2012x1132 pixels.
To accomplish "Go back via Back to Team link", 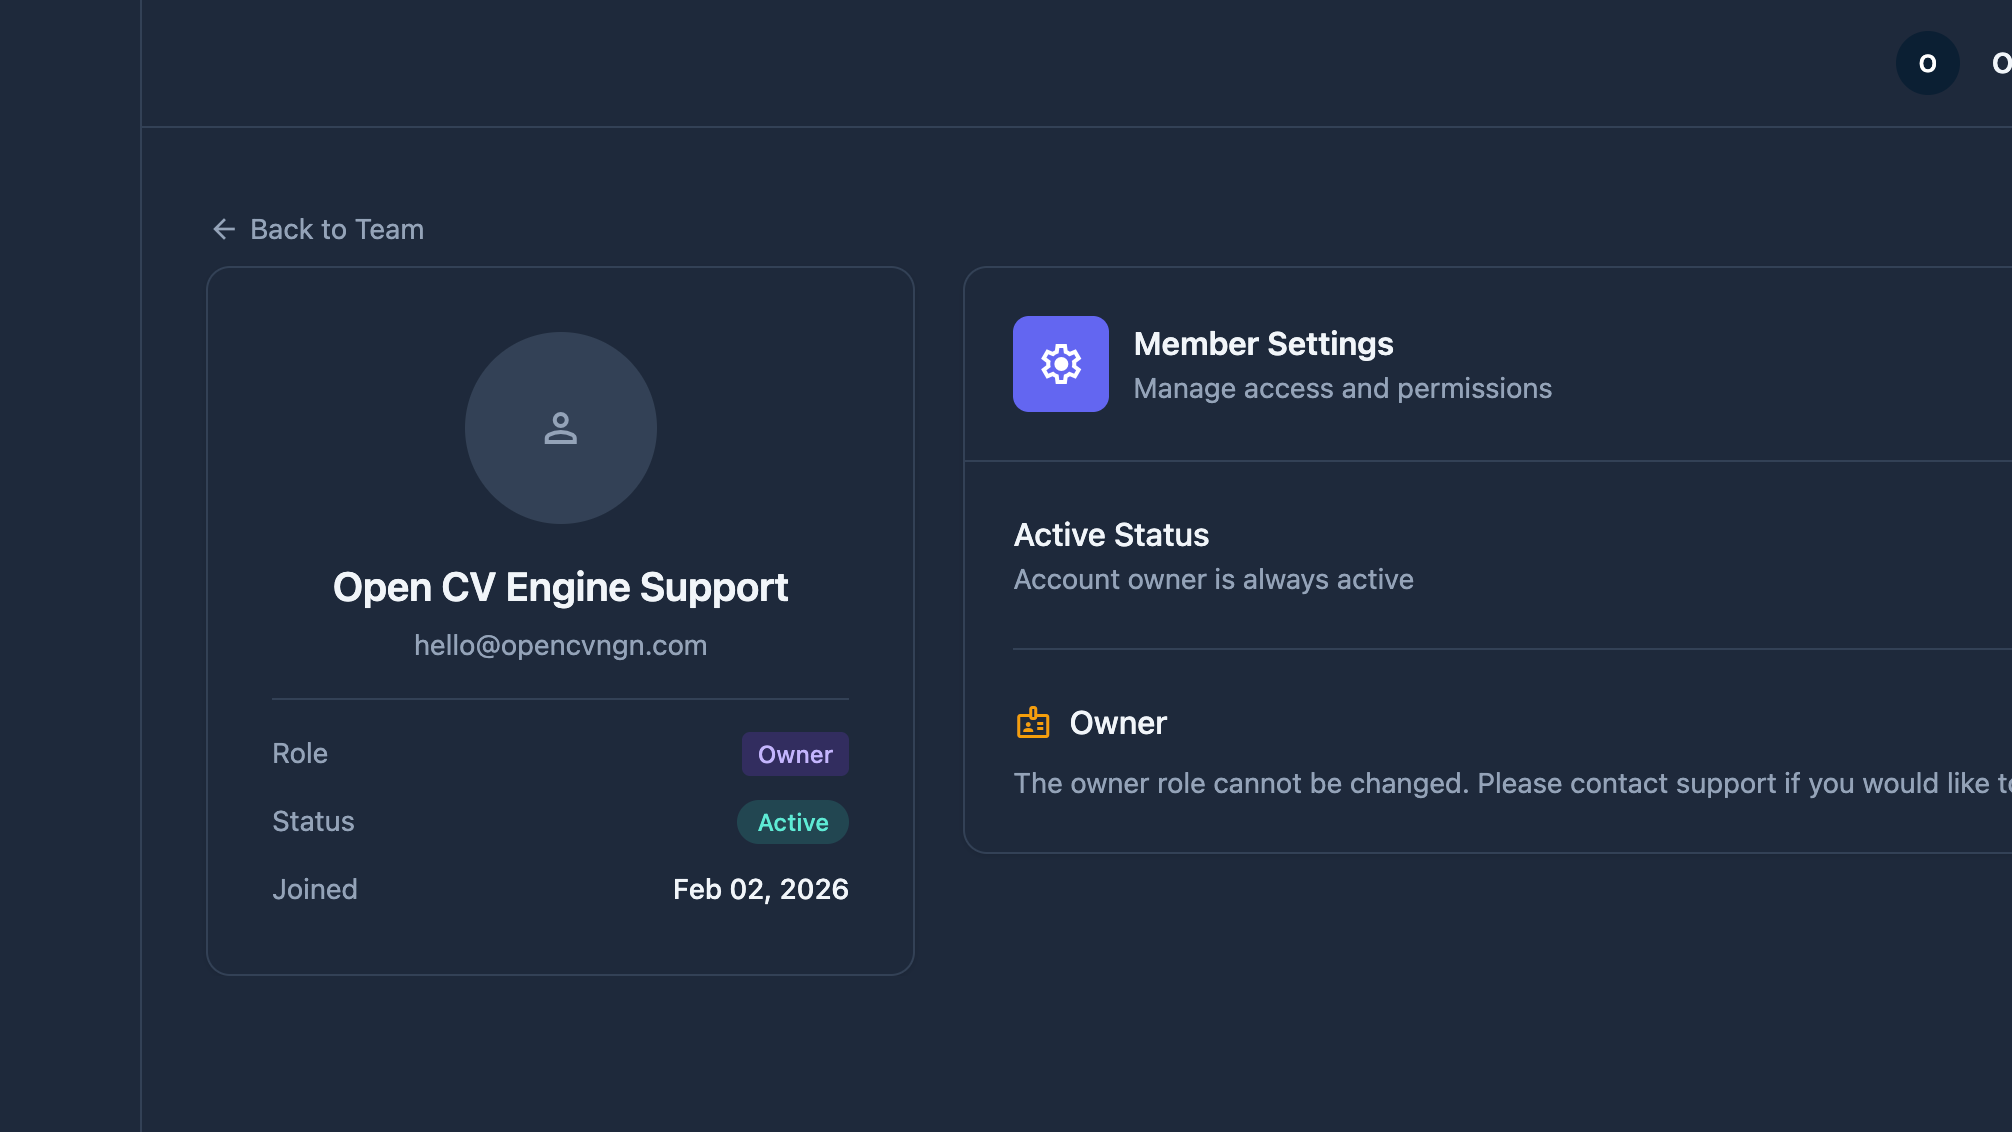I will pos(337,229).
